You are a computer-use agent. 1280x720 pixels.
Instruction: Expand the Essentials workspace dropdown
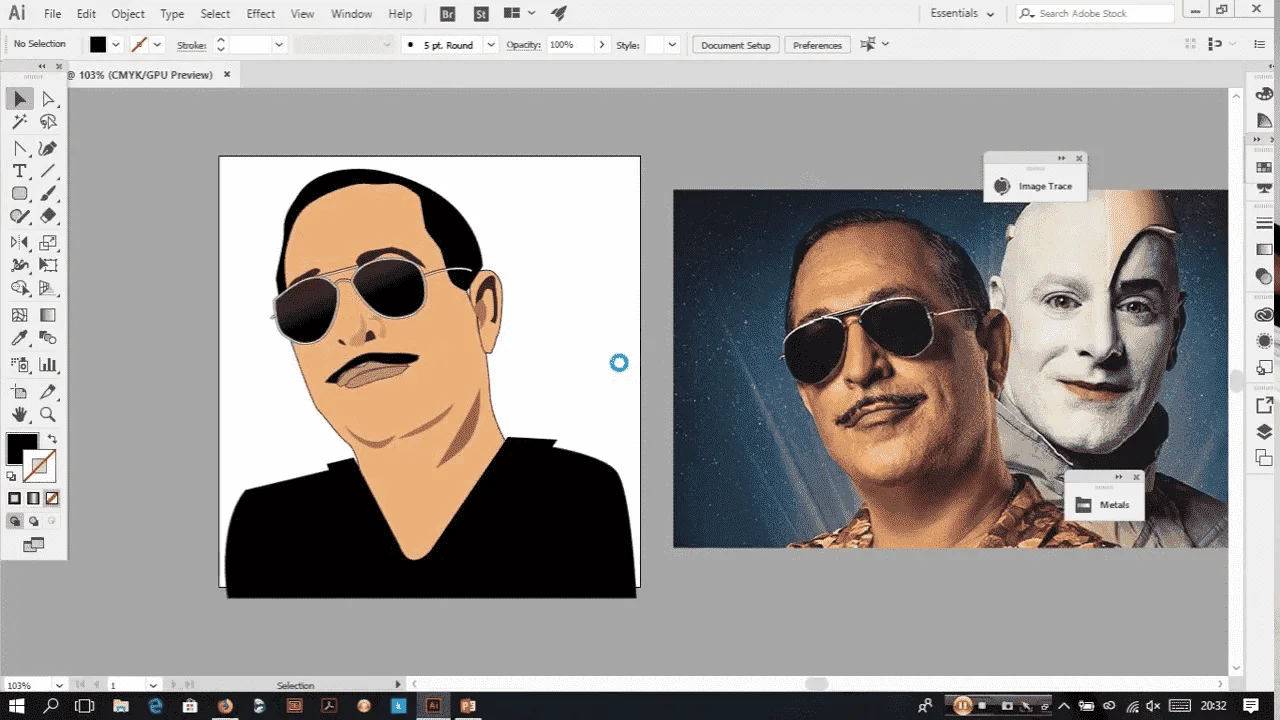point(962,14)
